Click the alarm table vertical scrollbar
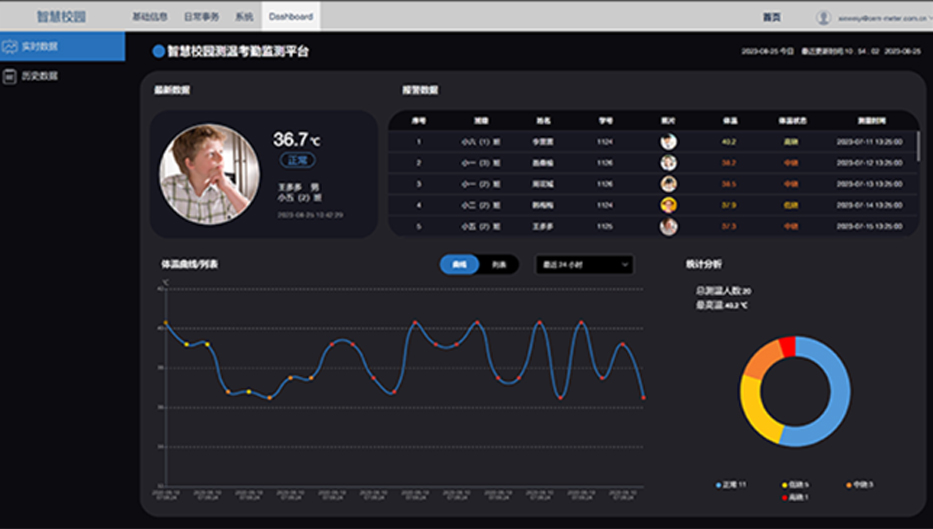The width and height of the screenshot is (933, 529). tap(918, 146)
